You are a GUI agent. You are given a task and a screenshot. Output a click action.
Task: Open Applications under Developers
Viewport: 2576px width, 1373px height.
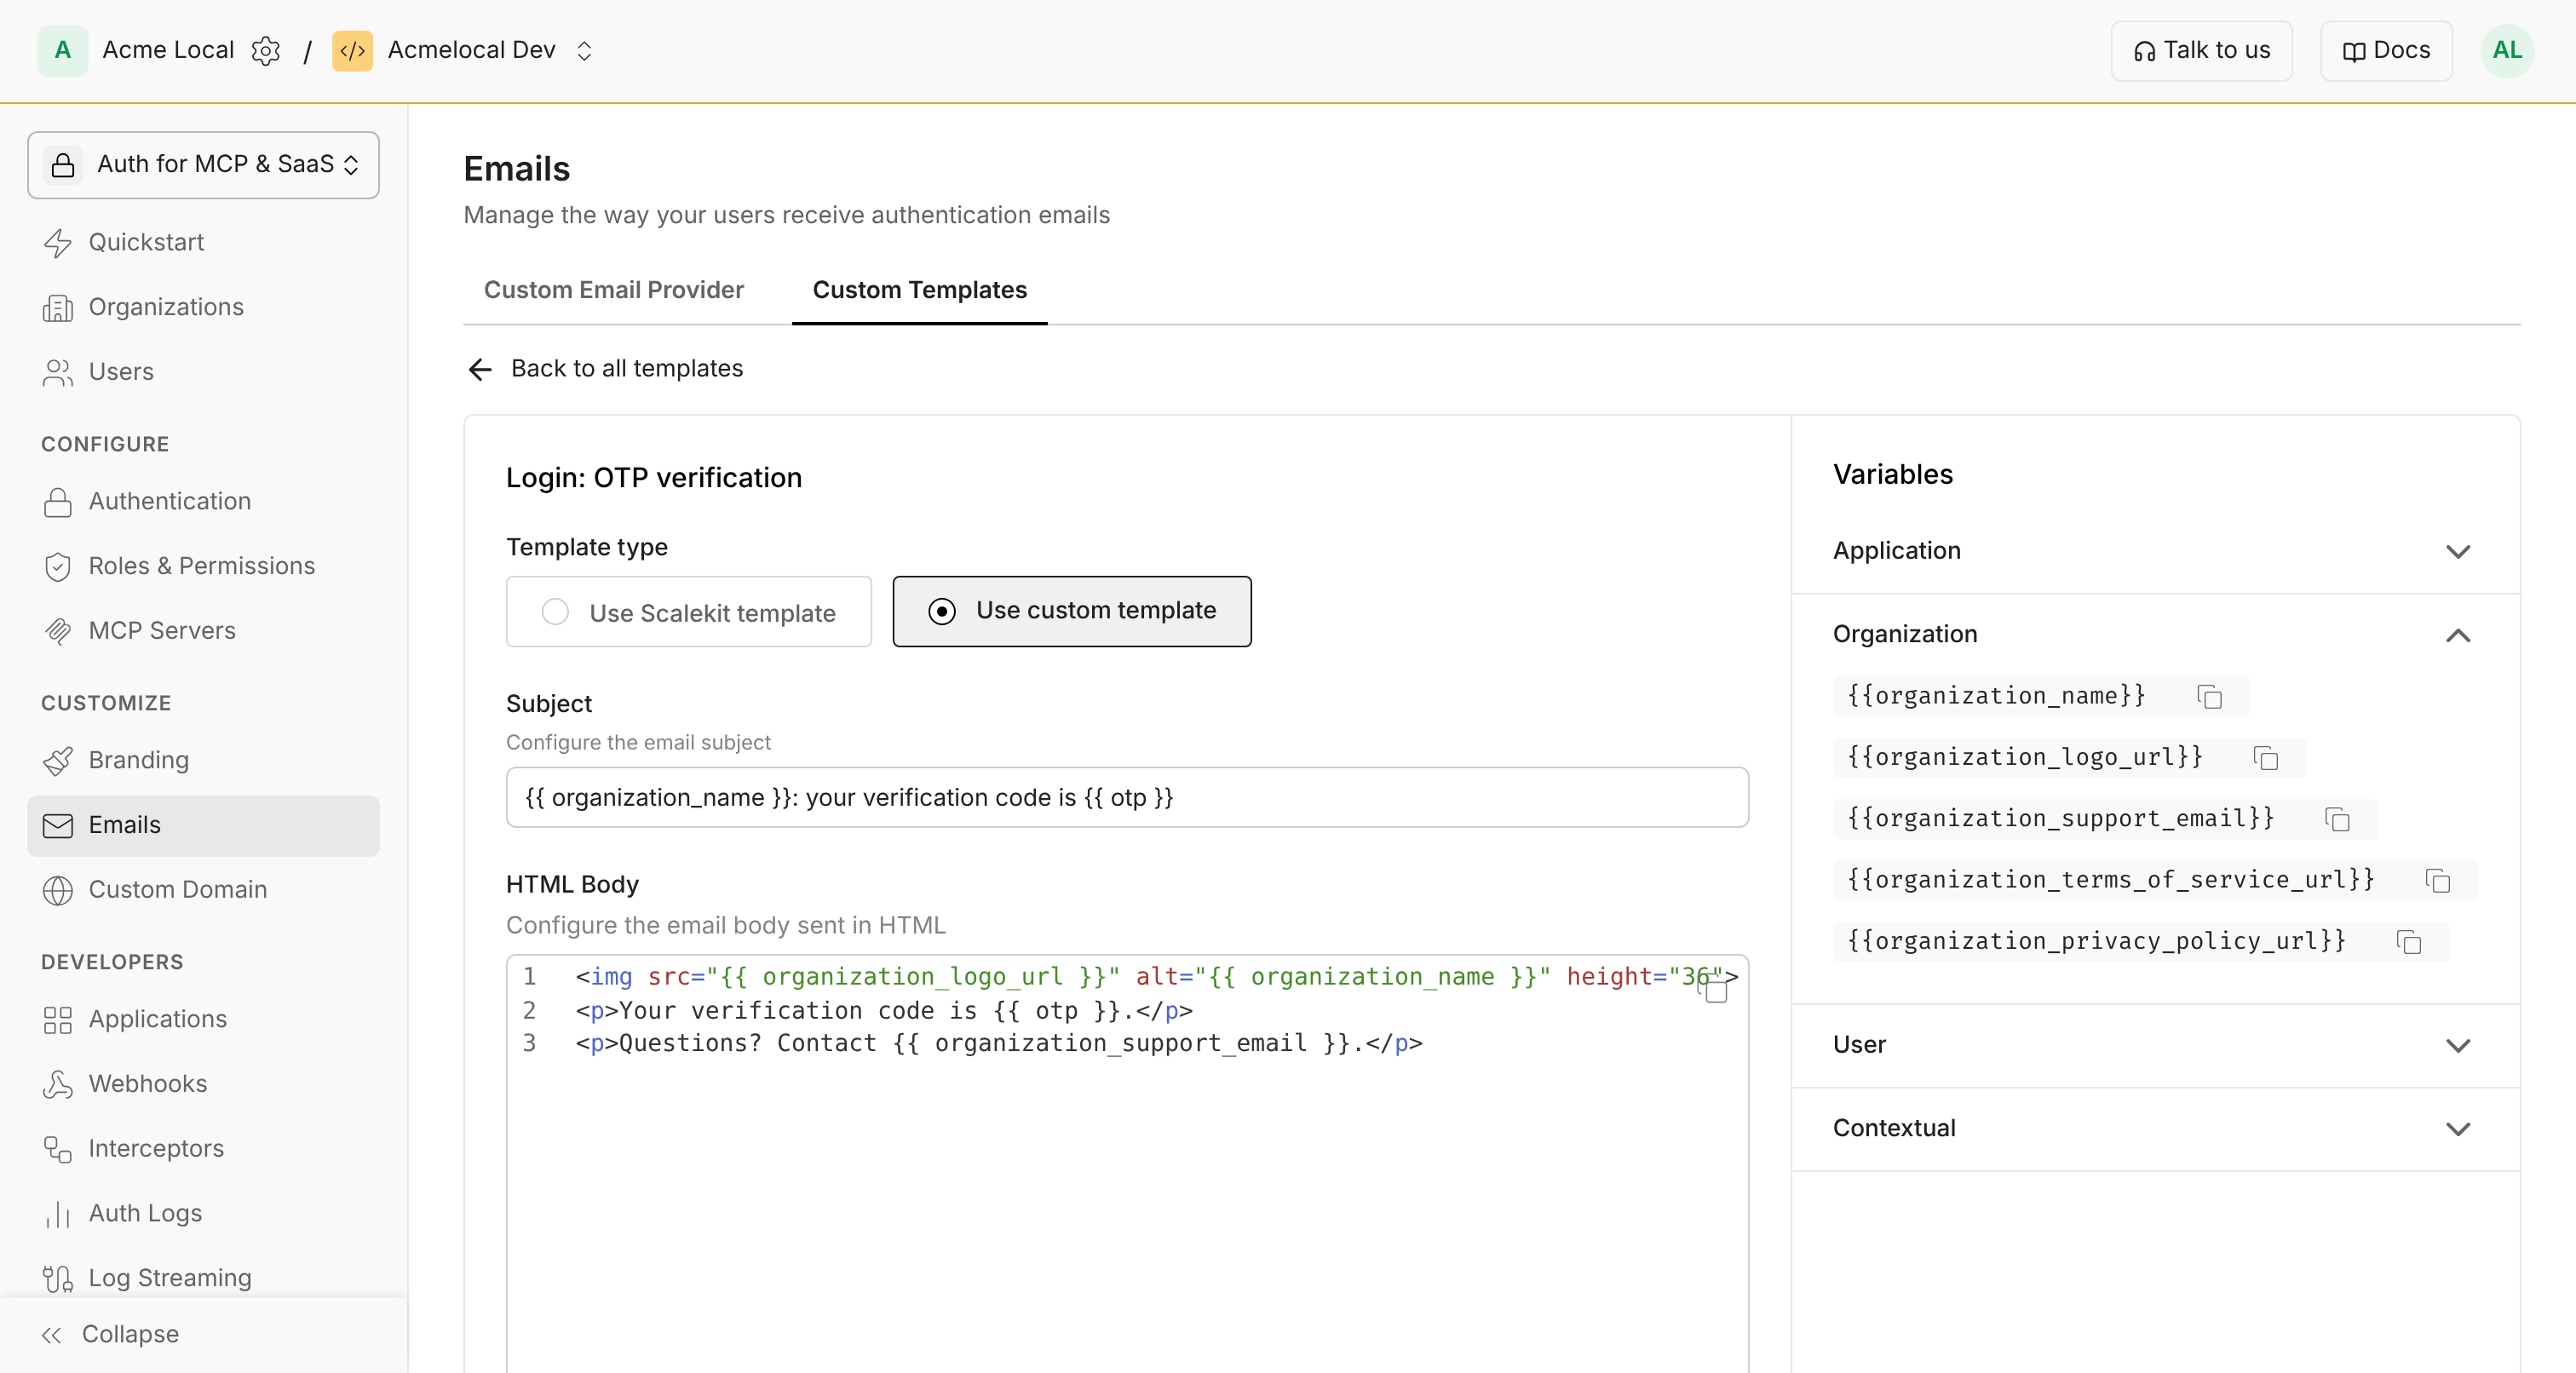(203, 1019)
